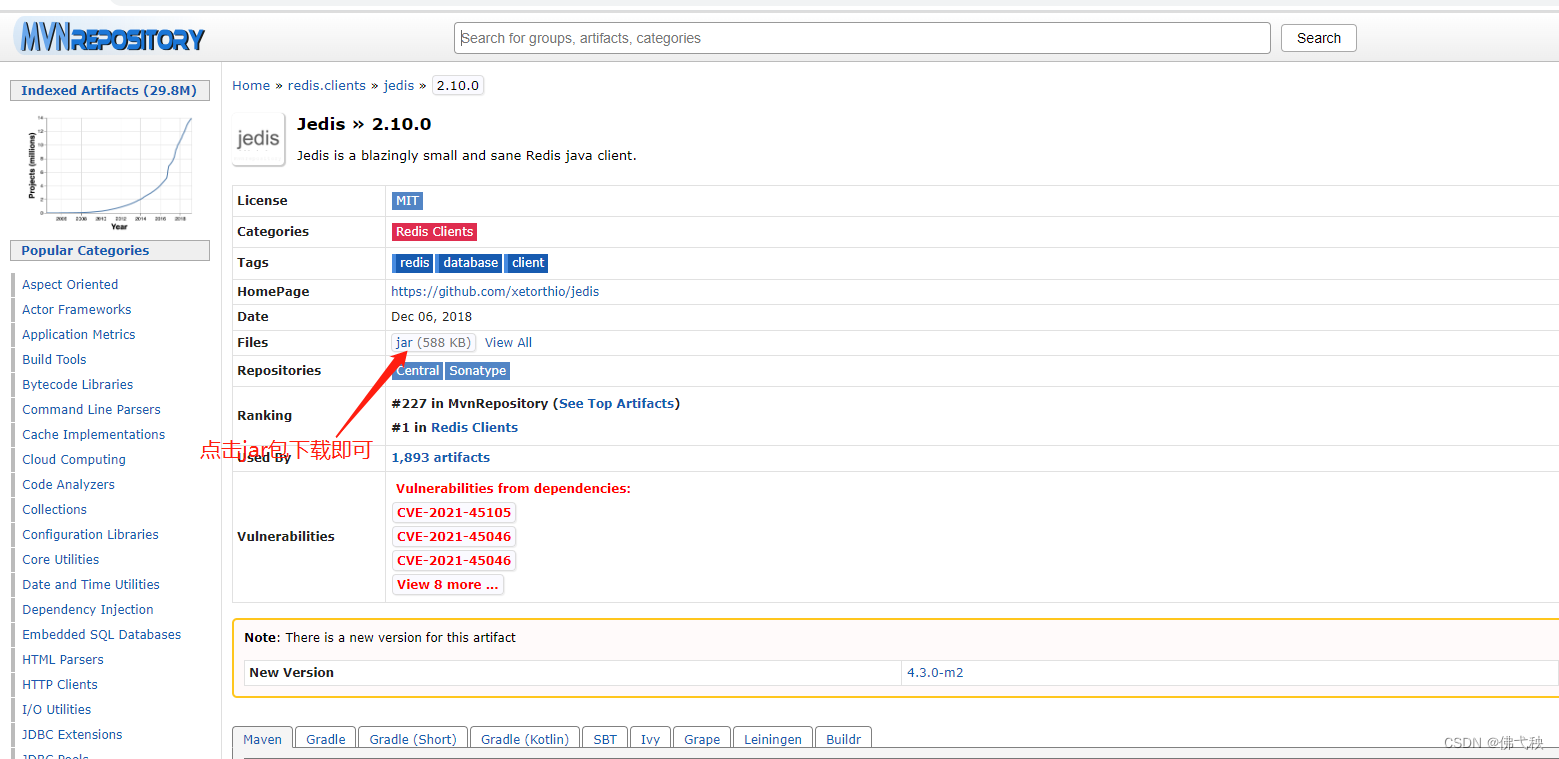Open the Redis Clients category tag
1559x759 pixels.
tap(434, 232)
